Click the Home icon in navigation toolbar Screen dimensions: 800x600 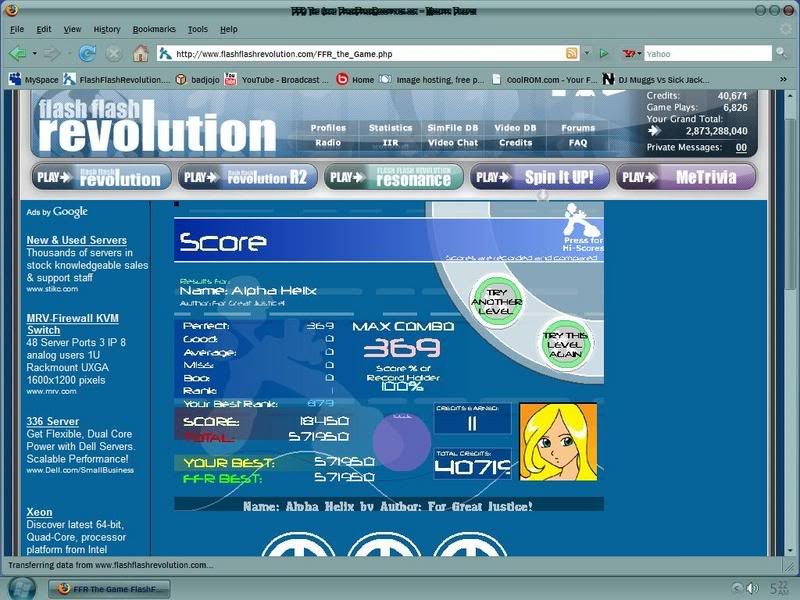[141, 53]
